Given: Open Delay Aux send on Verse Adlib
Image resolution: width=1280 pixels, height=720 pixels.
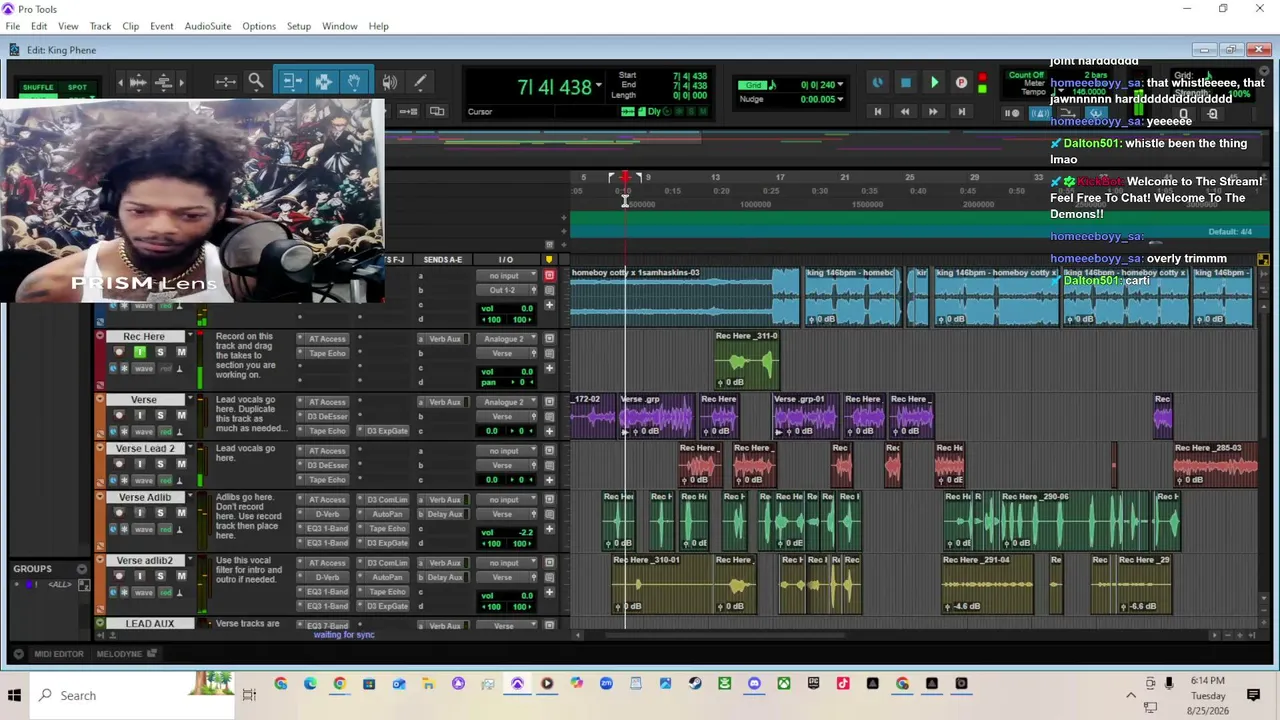Looking at the screenshot, I should click(445, 514).
